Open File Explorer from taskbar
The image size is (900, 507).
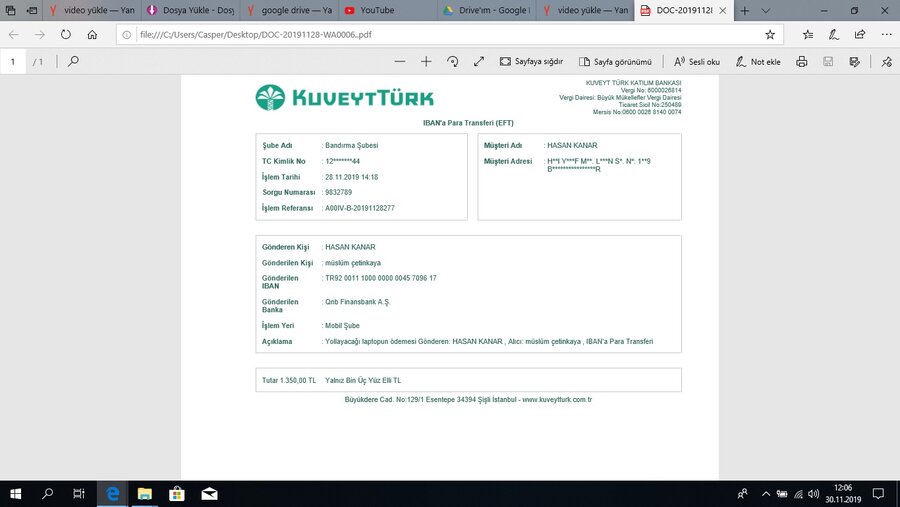(x=145, y=494)
